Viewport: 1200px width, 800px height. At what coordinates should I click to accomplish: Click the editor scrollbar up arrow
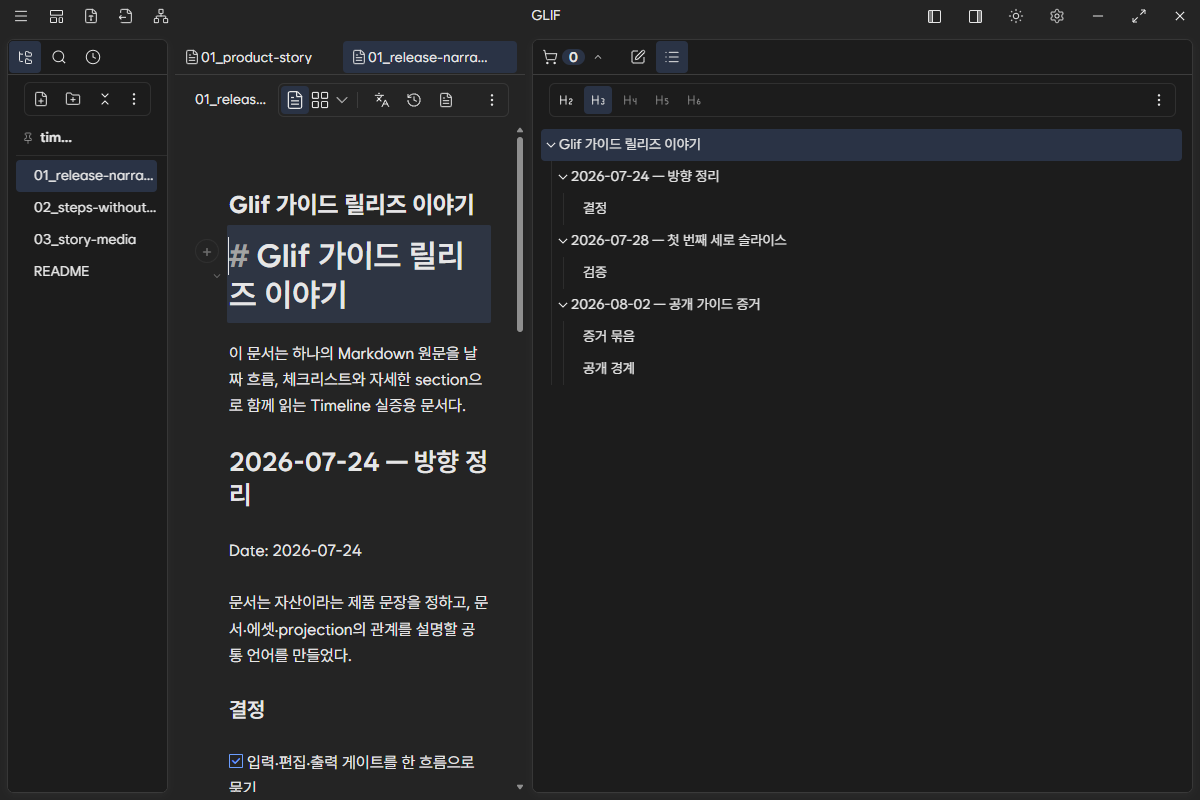[x=519, y=130]
